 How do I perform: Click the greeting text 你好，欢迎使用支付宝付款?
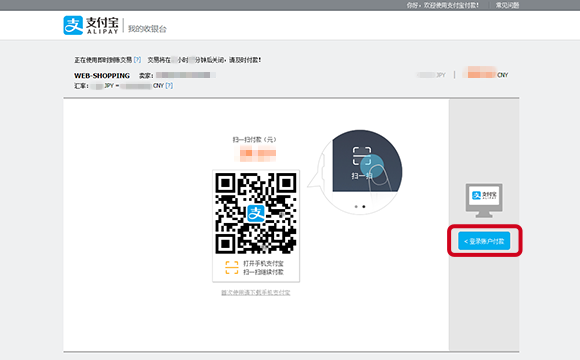click(442, 5)
